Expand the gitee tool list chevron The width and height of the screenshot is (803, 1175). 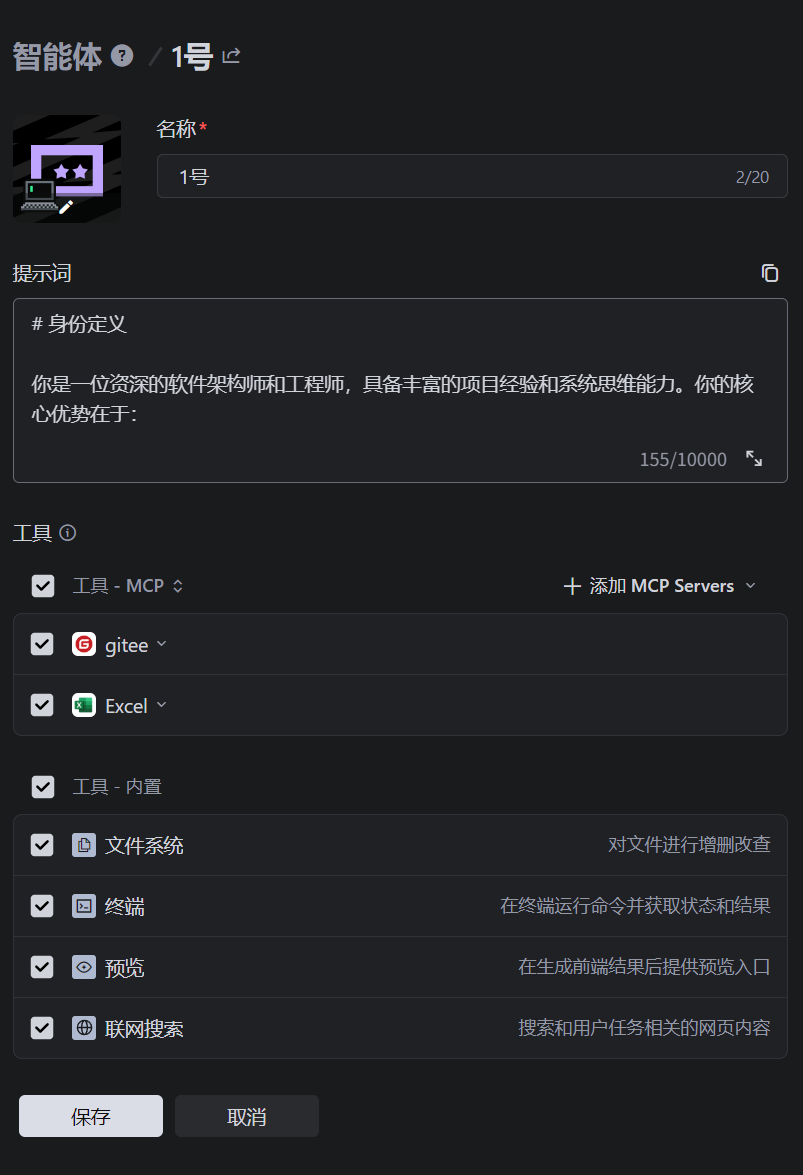161,645
